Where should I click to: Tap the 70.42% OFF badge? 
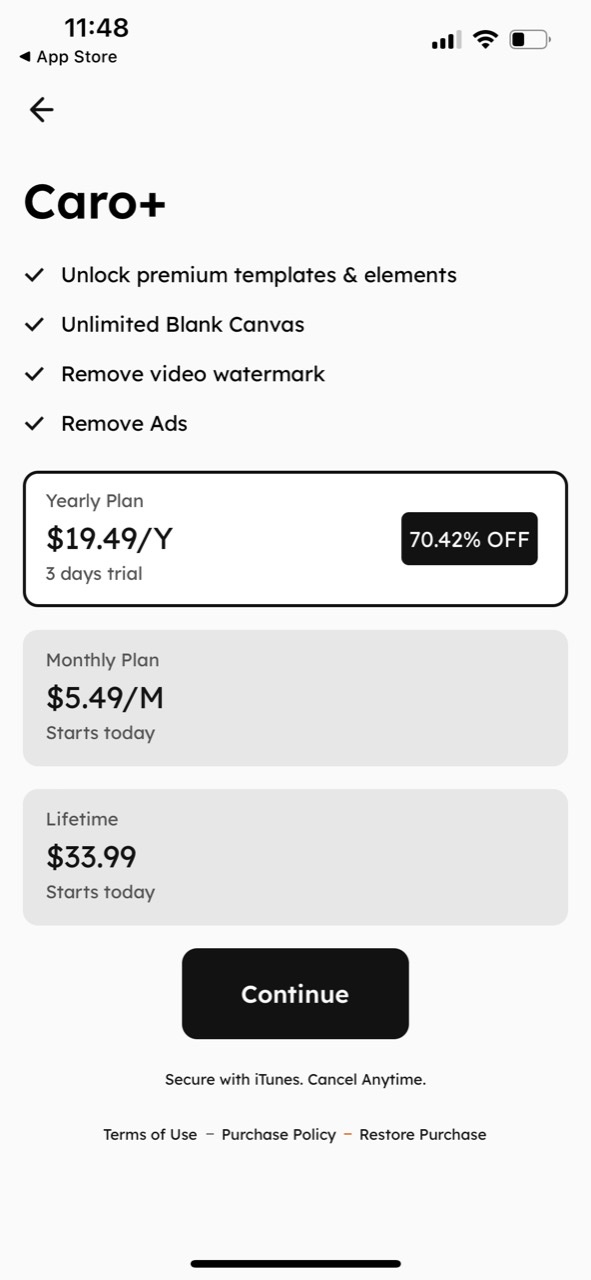pos(469,539)
